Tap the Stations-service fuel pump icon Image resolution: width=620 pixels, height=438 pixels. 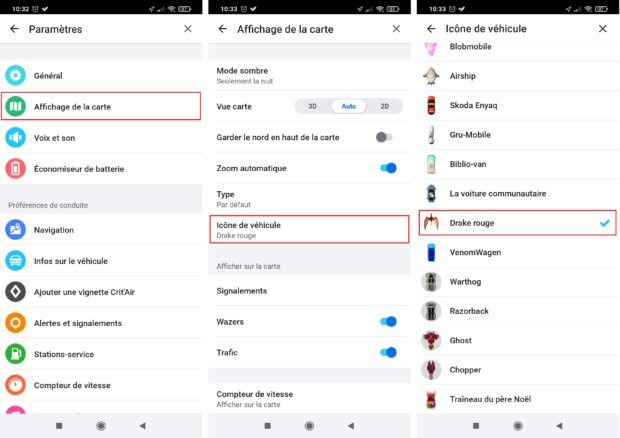coord(15,354)
